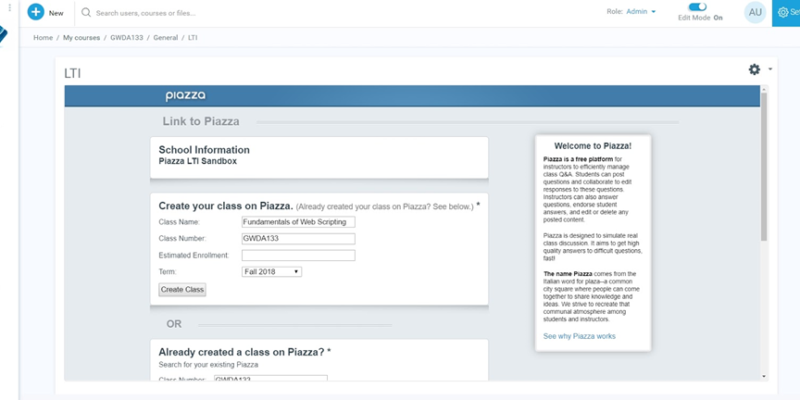The height and width of the screenshot is (400, 800).
Task: Open the Settings button at top right
Action: coord(786,13)
